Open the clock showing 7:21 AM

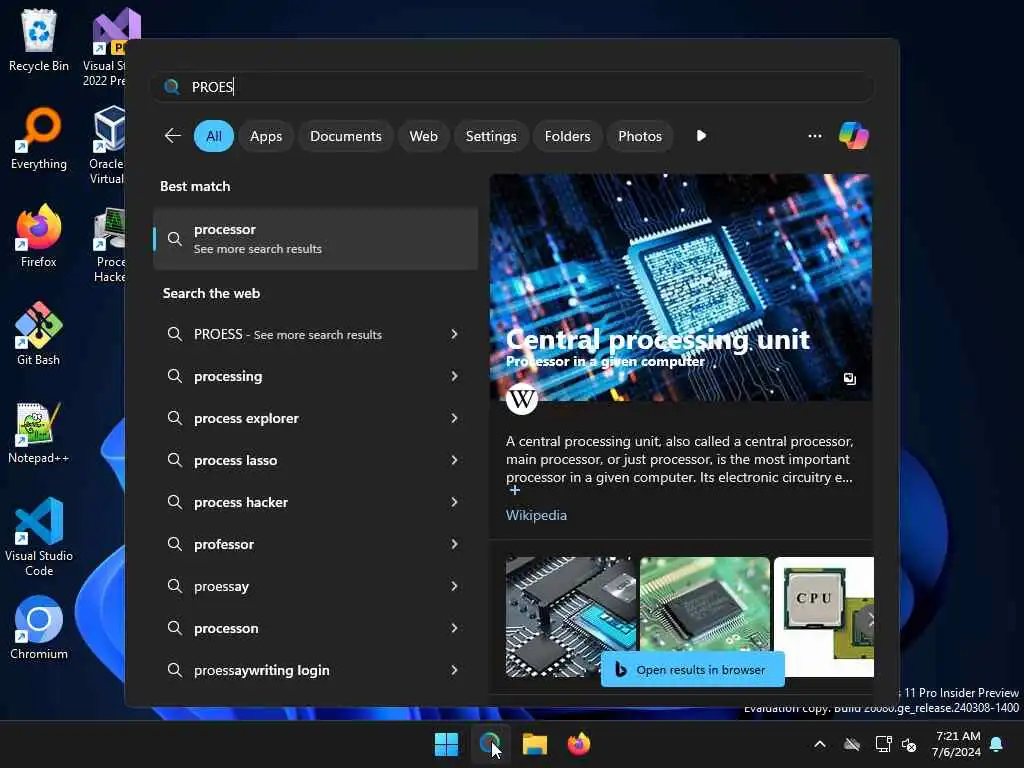click(956, 744)
